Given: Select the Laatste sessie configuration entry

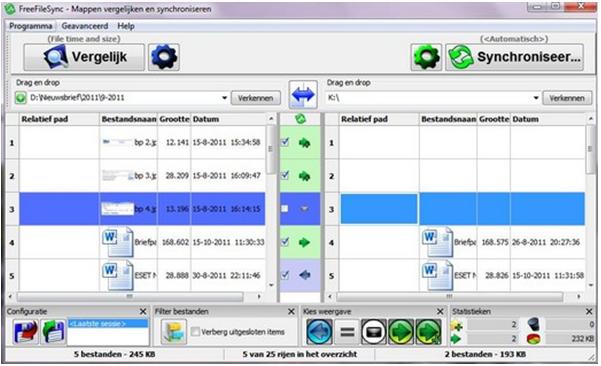Looking at the screenshot, I should pyautogui.click(x=108, y=324).
